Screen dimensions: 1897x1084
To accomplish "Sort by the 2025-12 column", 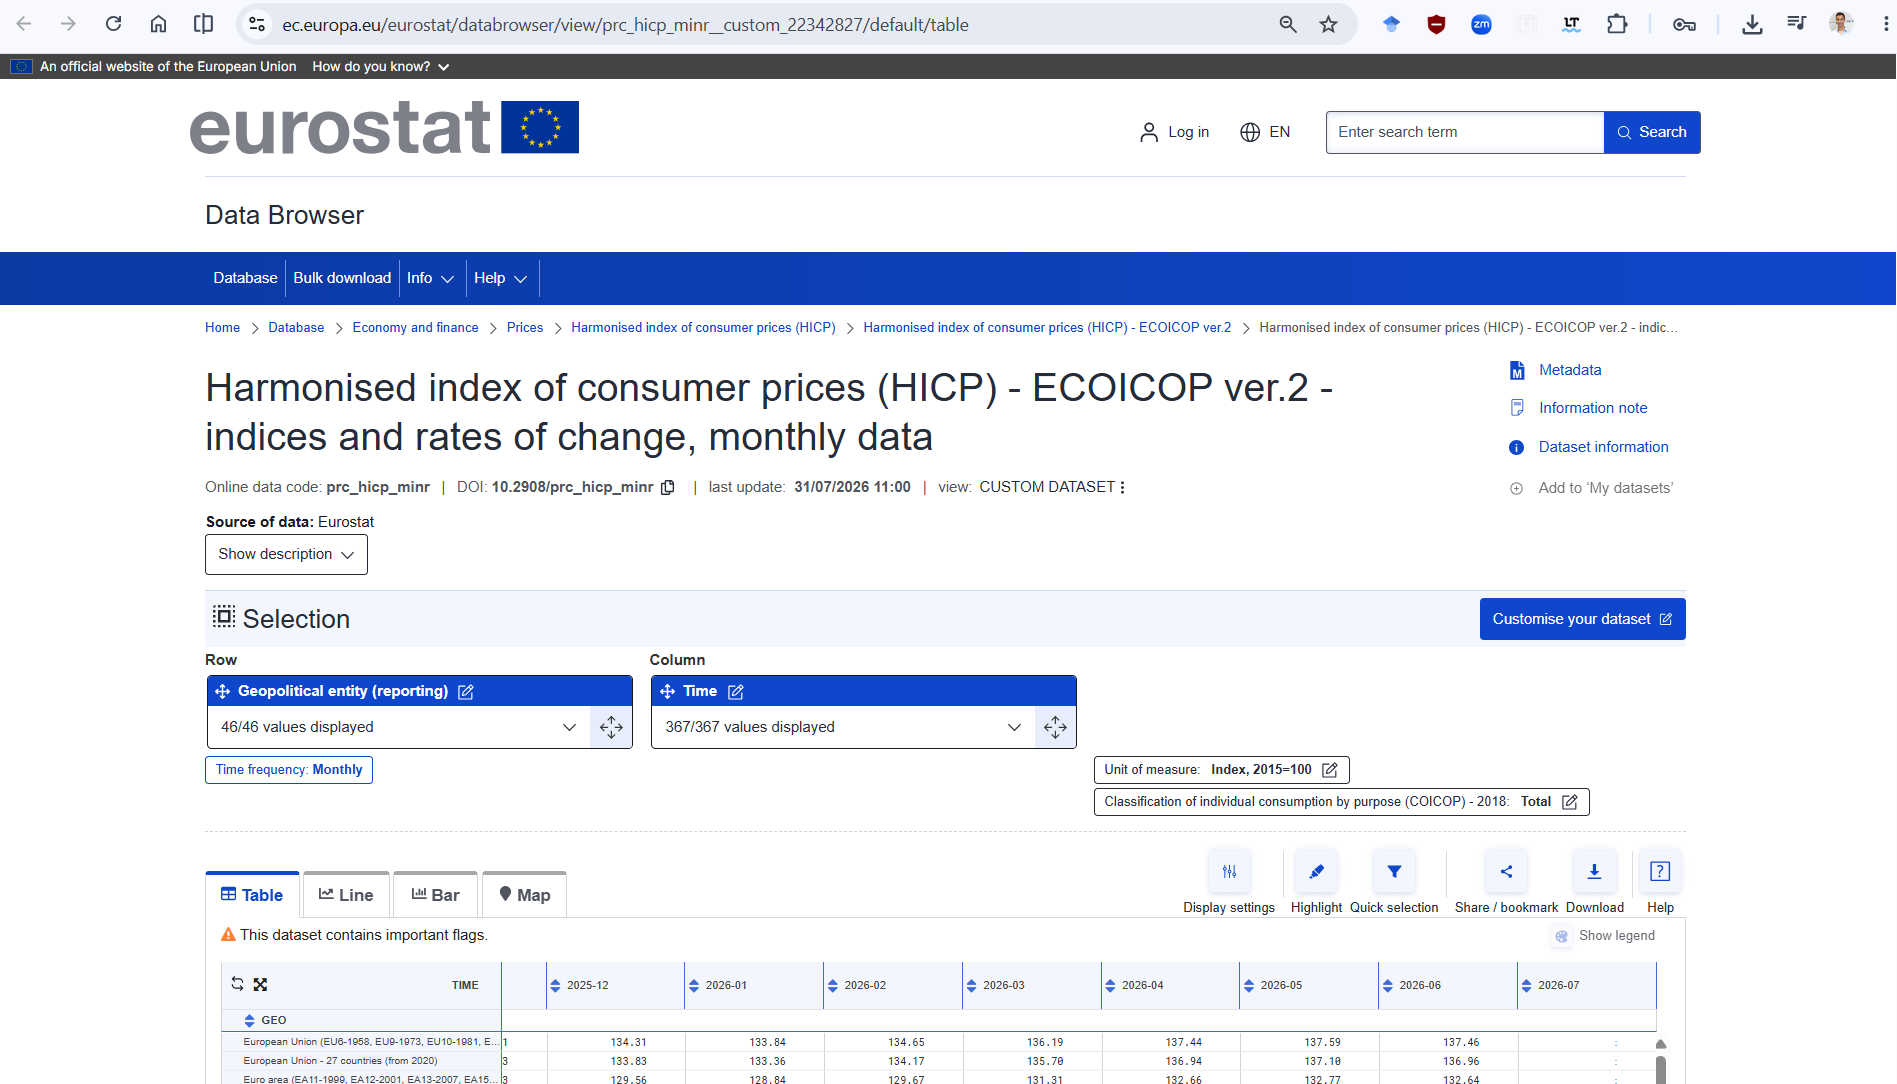I will coord(555,986).
